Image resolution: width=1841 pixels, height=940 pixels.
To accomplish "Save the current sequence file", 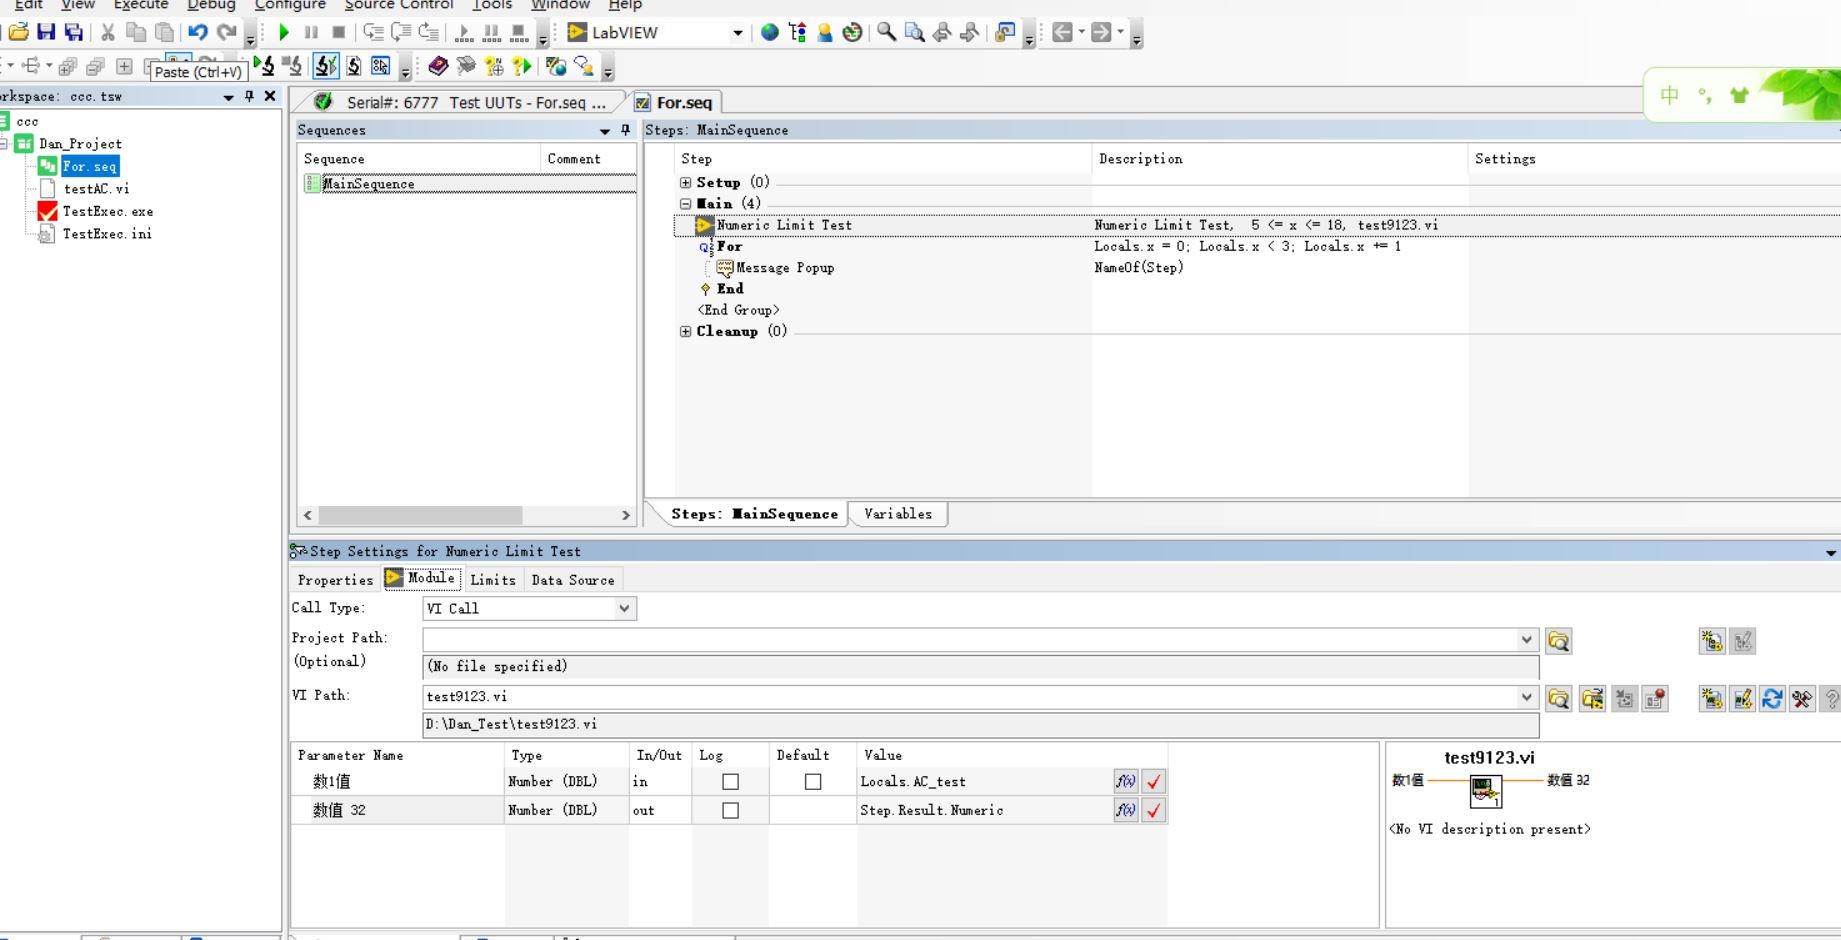I will pos(46,32).
